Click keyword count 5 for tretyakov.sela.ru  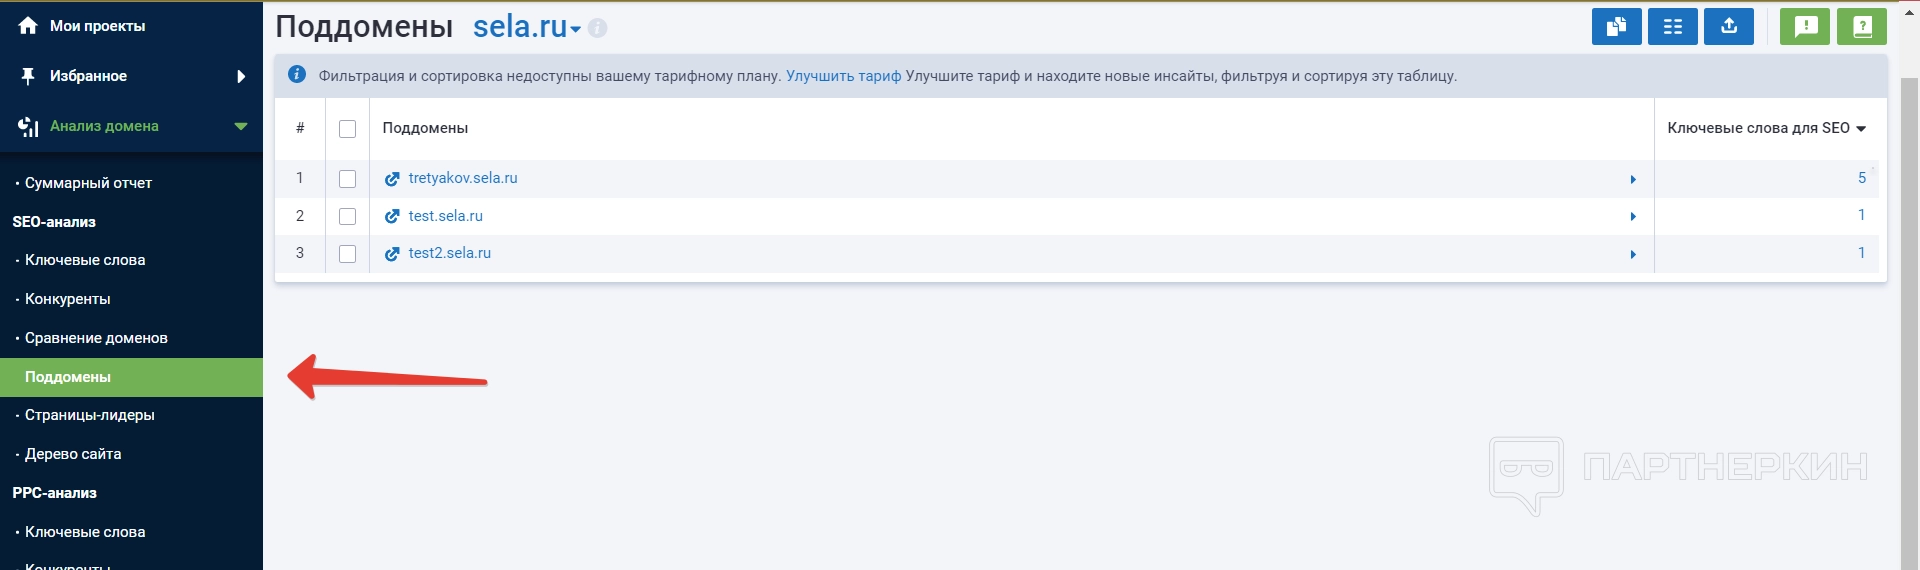(x=1862, y=178)
